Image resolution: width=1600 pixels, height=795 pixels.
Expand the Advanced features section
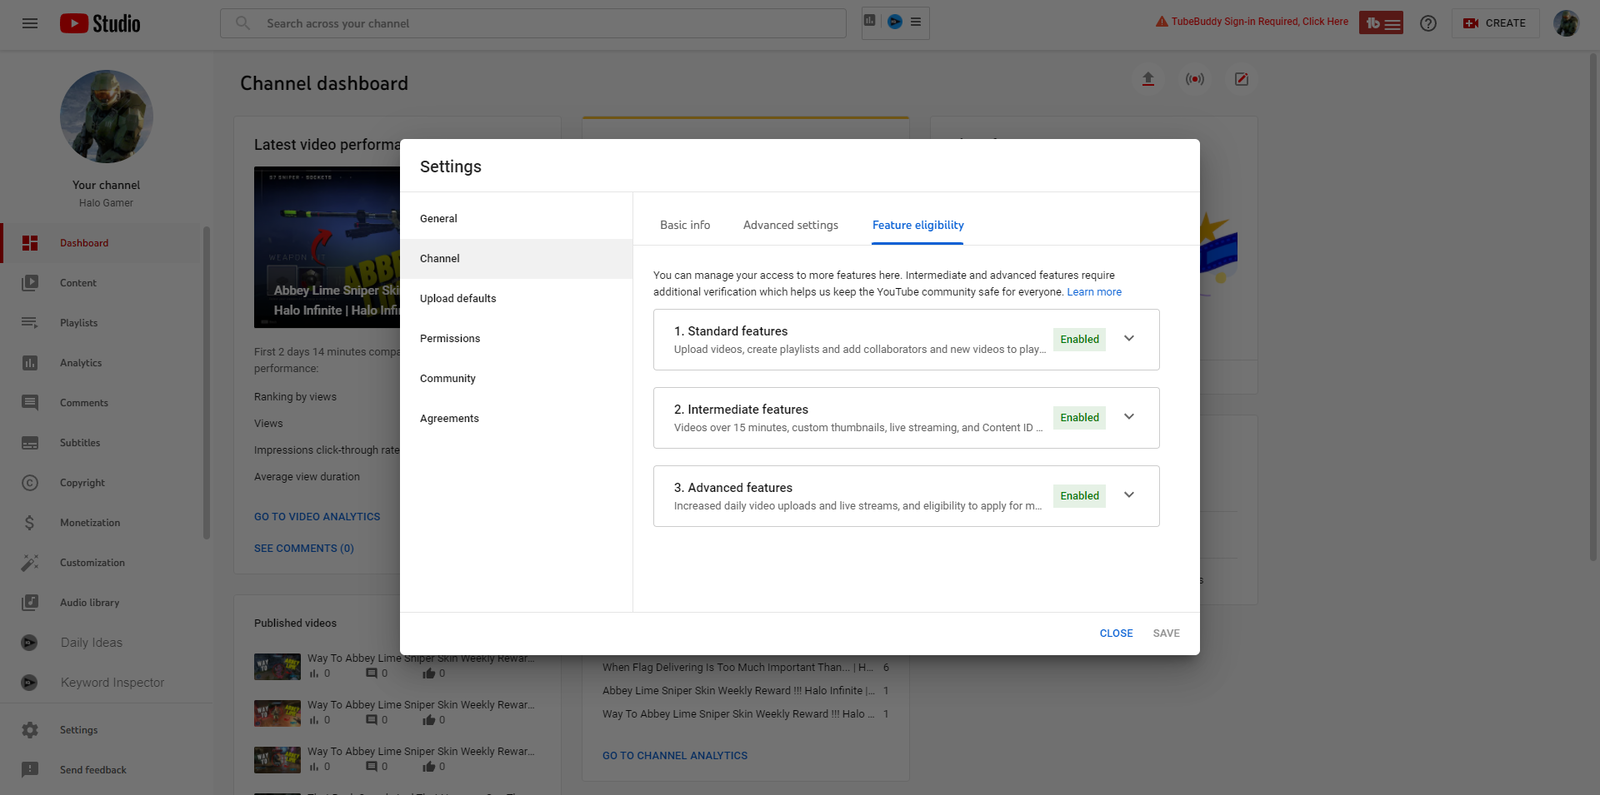1129,495
